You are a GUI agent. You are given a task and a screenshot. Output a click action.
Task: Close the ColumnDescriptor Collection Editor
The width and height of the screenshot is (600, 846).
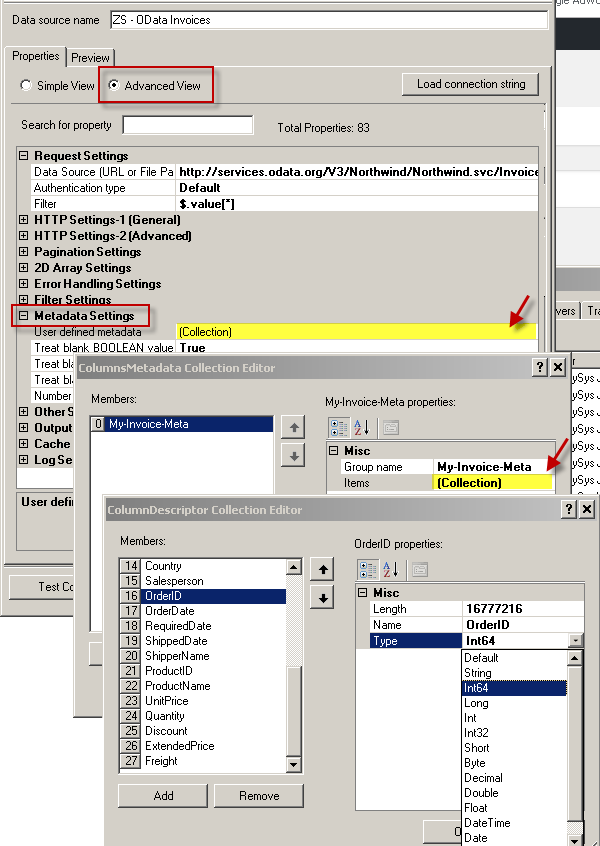click(587, 509)
